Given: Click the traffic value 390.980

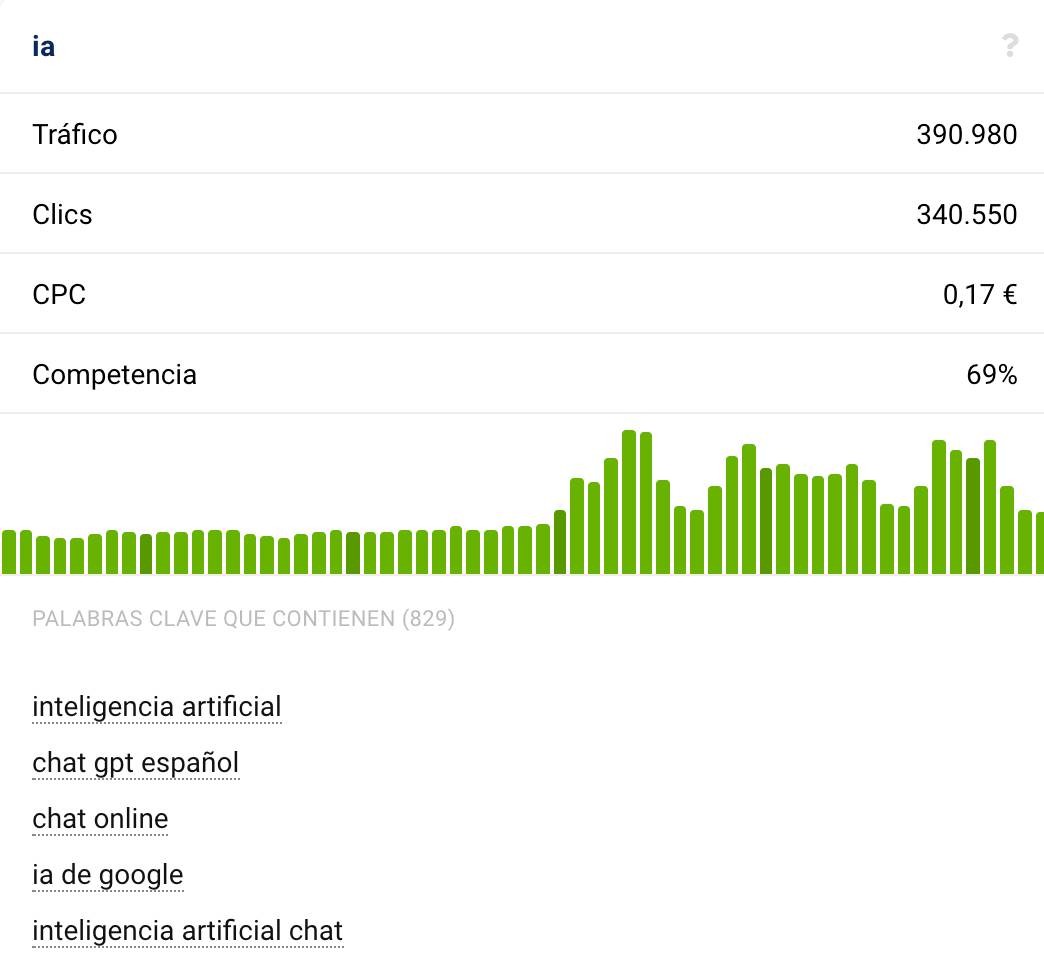Looking at the screenshot, I should [966, 134].
